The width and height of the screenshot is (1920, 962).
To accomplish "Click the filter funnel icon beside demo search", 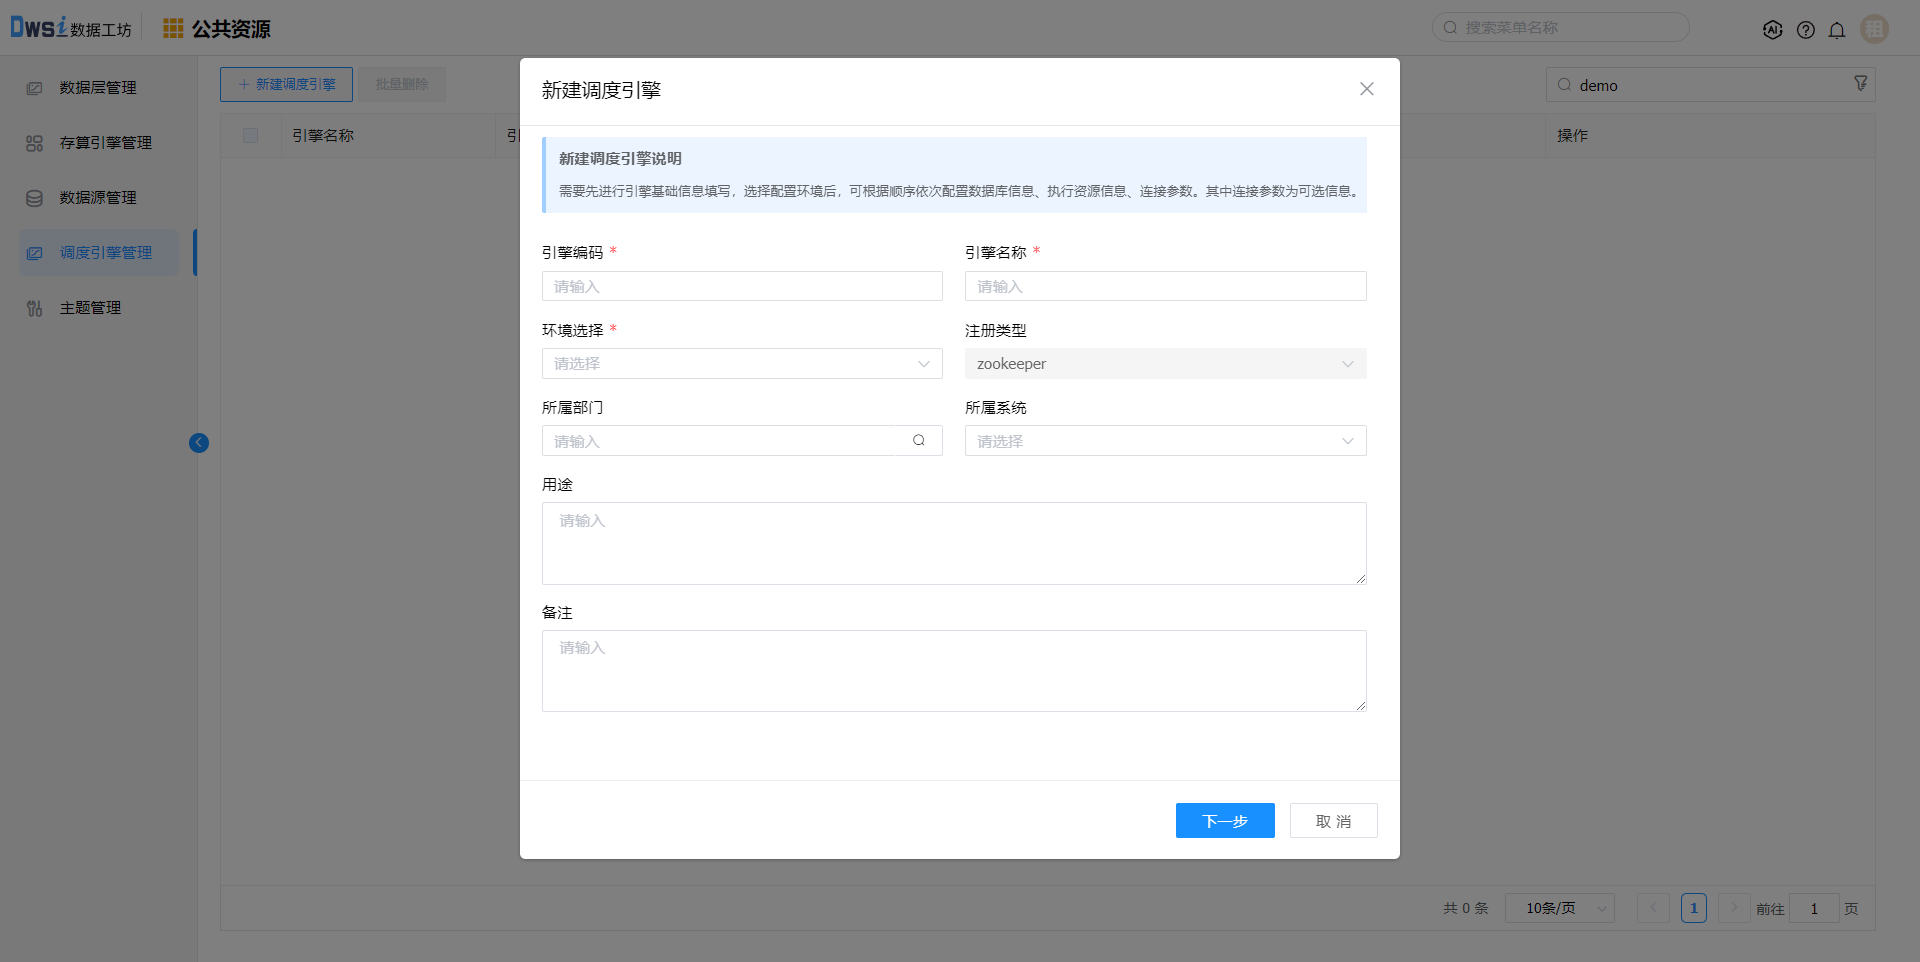I will pos(1860,84).
